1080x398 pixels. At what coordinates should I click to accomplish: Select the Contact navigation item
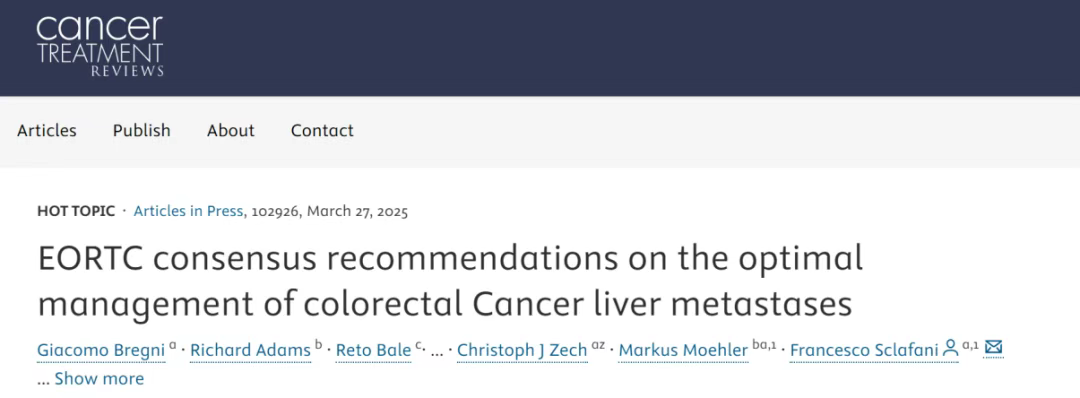pos(322,131)
